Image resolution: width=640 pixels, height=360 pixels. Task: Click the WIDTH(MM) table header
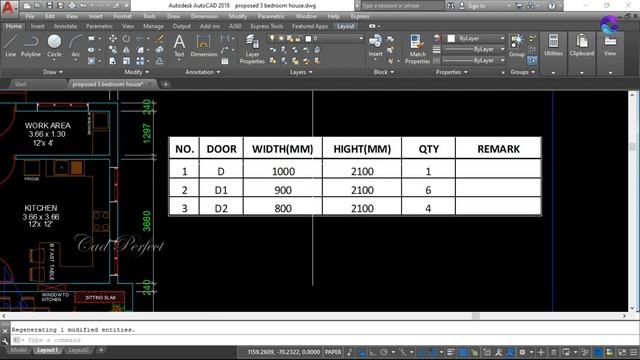click(x=282, y=149)
